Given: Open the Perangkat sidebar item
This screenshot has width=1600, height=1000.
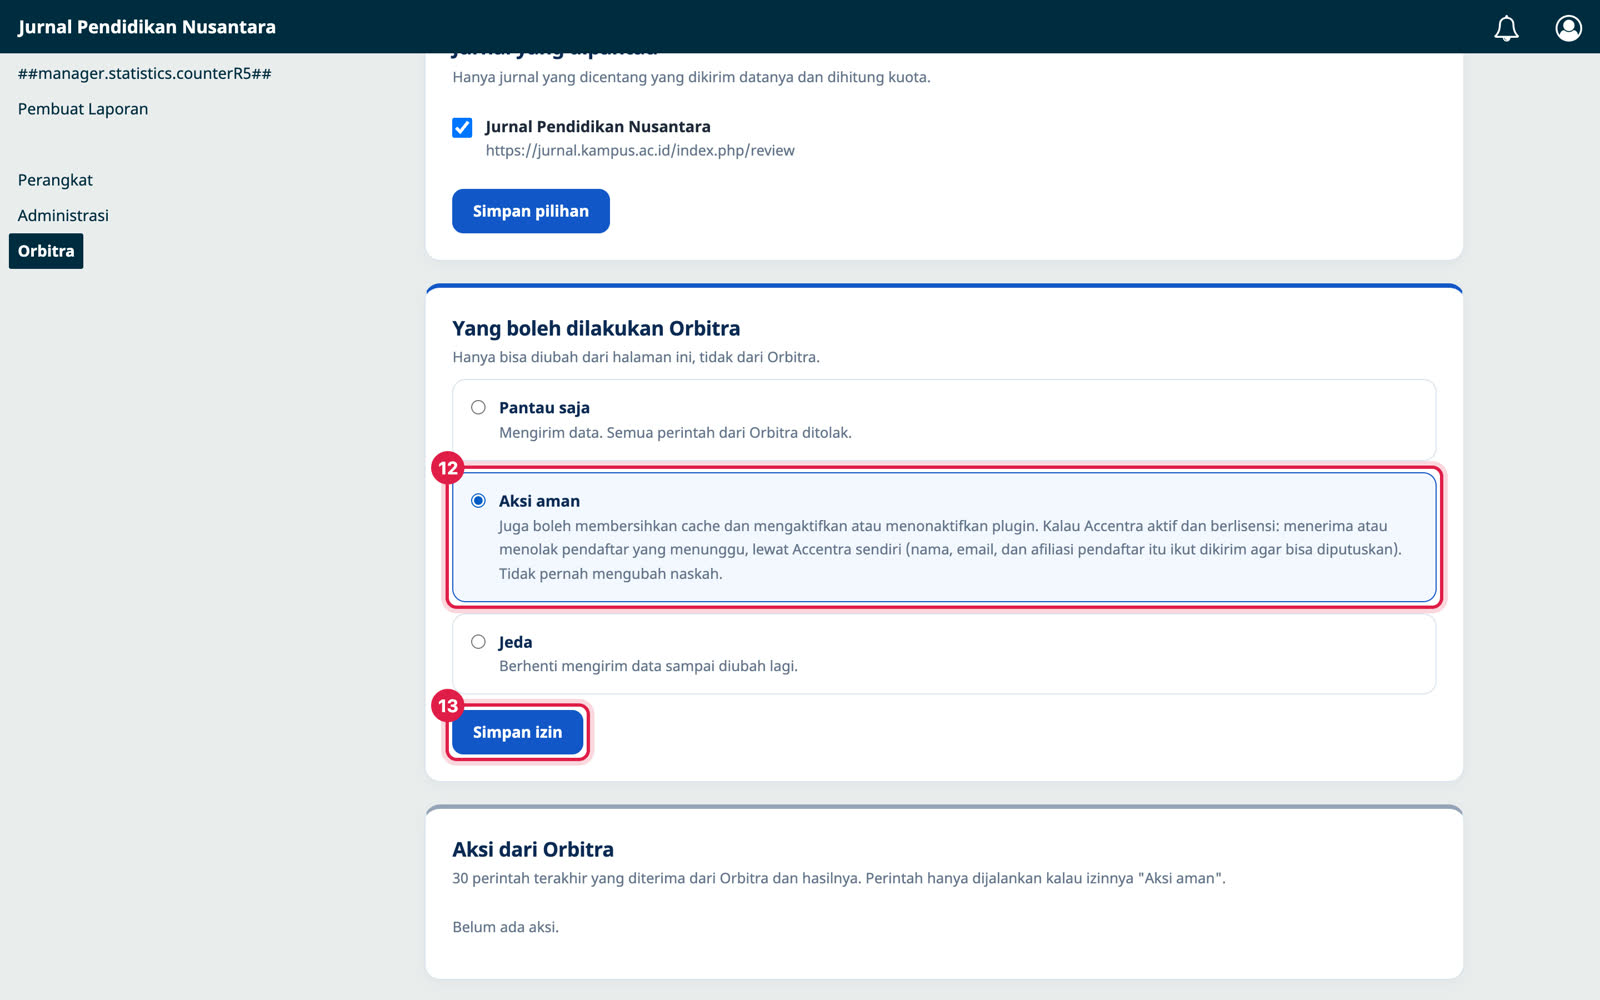Looking at the screenshot, I should tap(55, 180).
